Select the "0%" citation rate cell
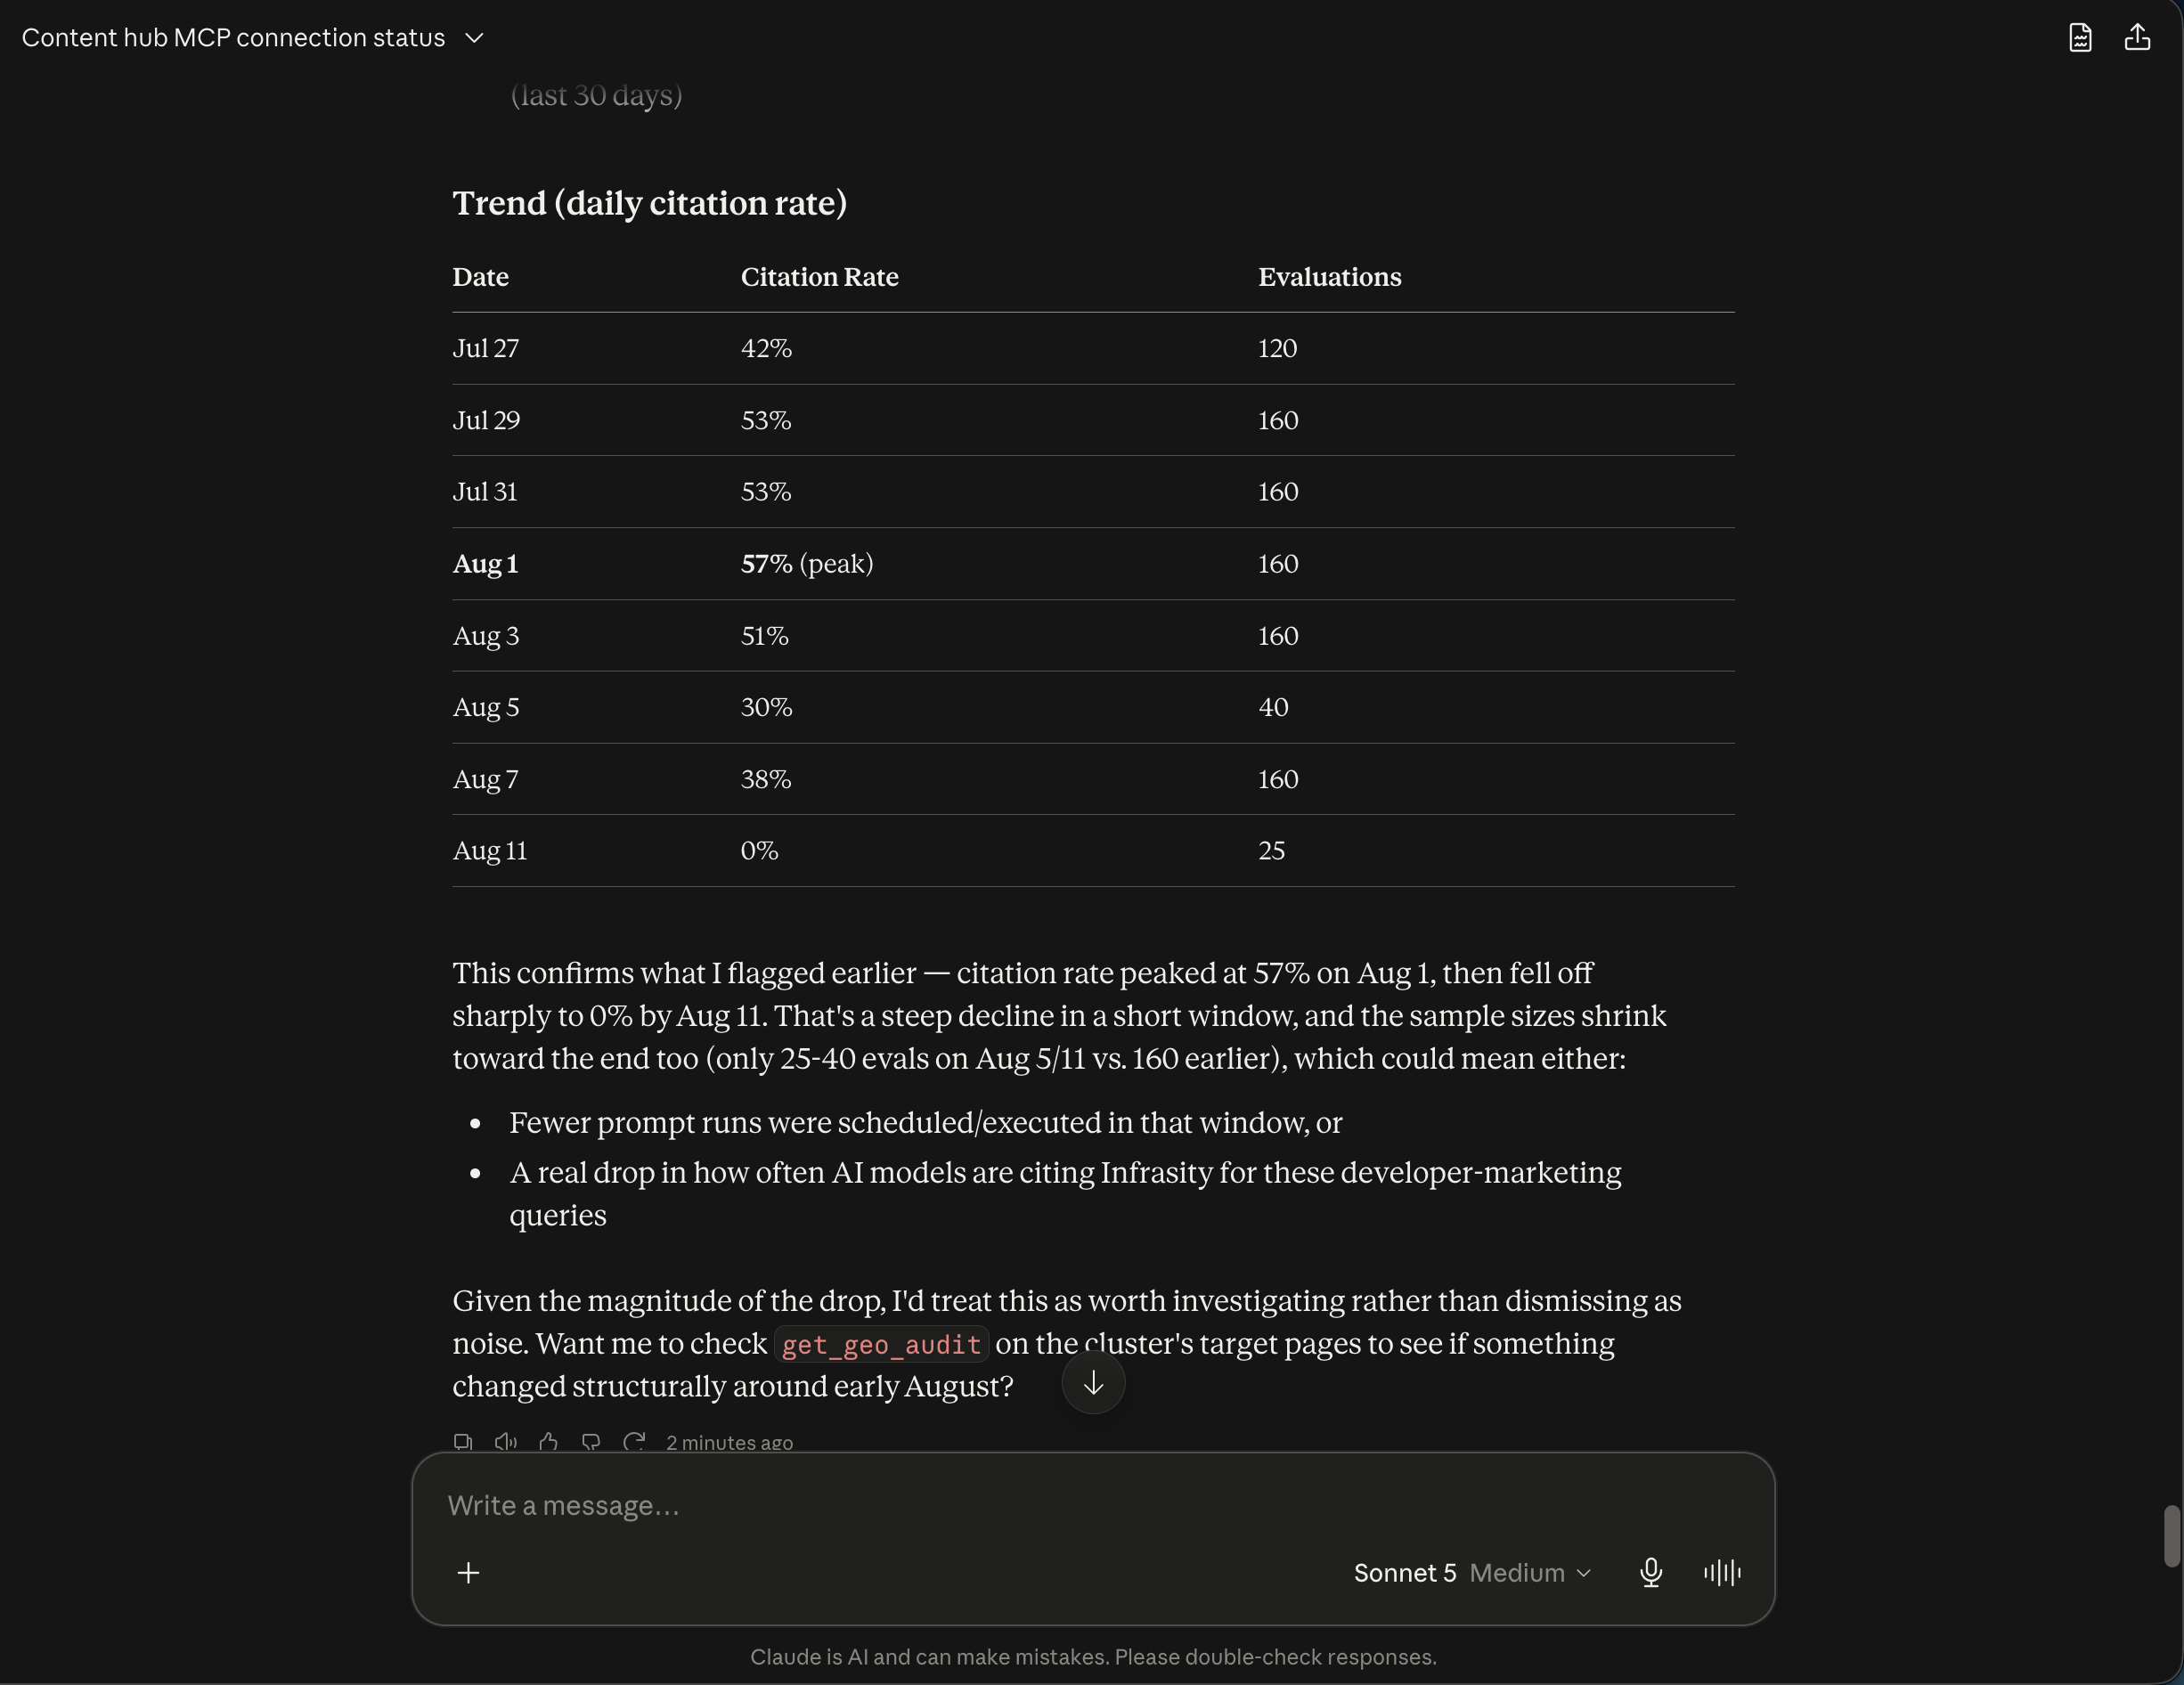The image size is (2184, 1685). pos(760,851)
